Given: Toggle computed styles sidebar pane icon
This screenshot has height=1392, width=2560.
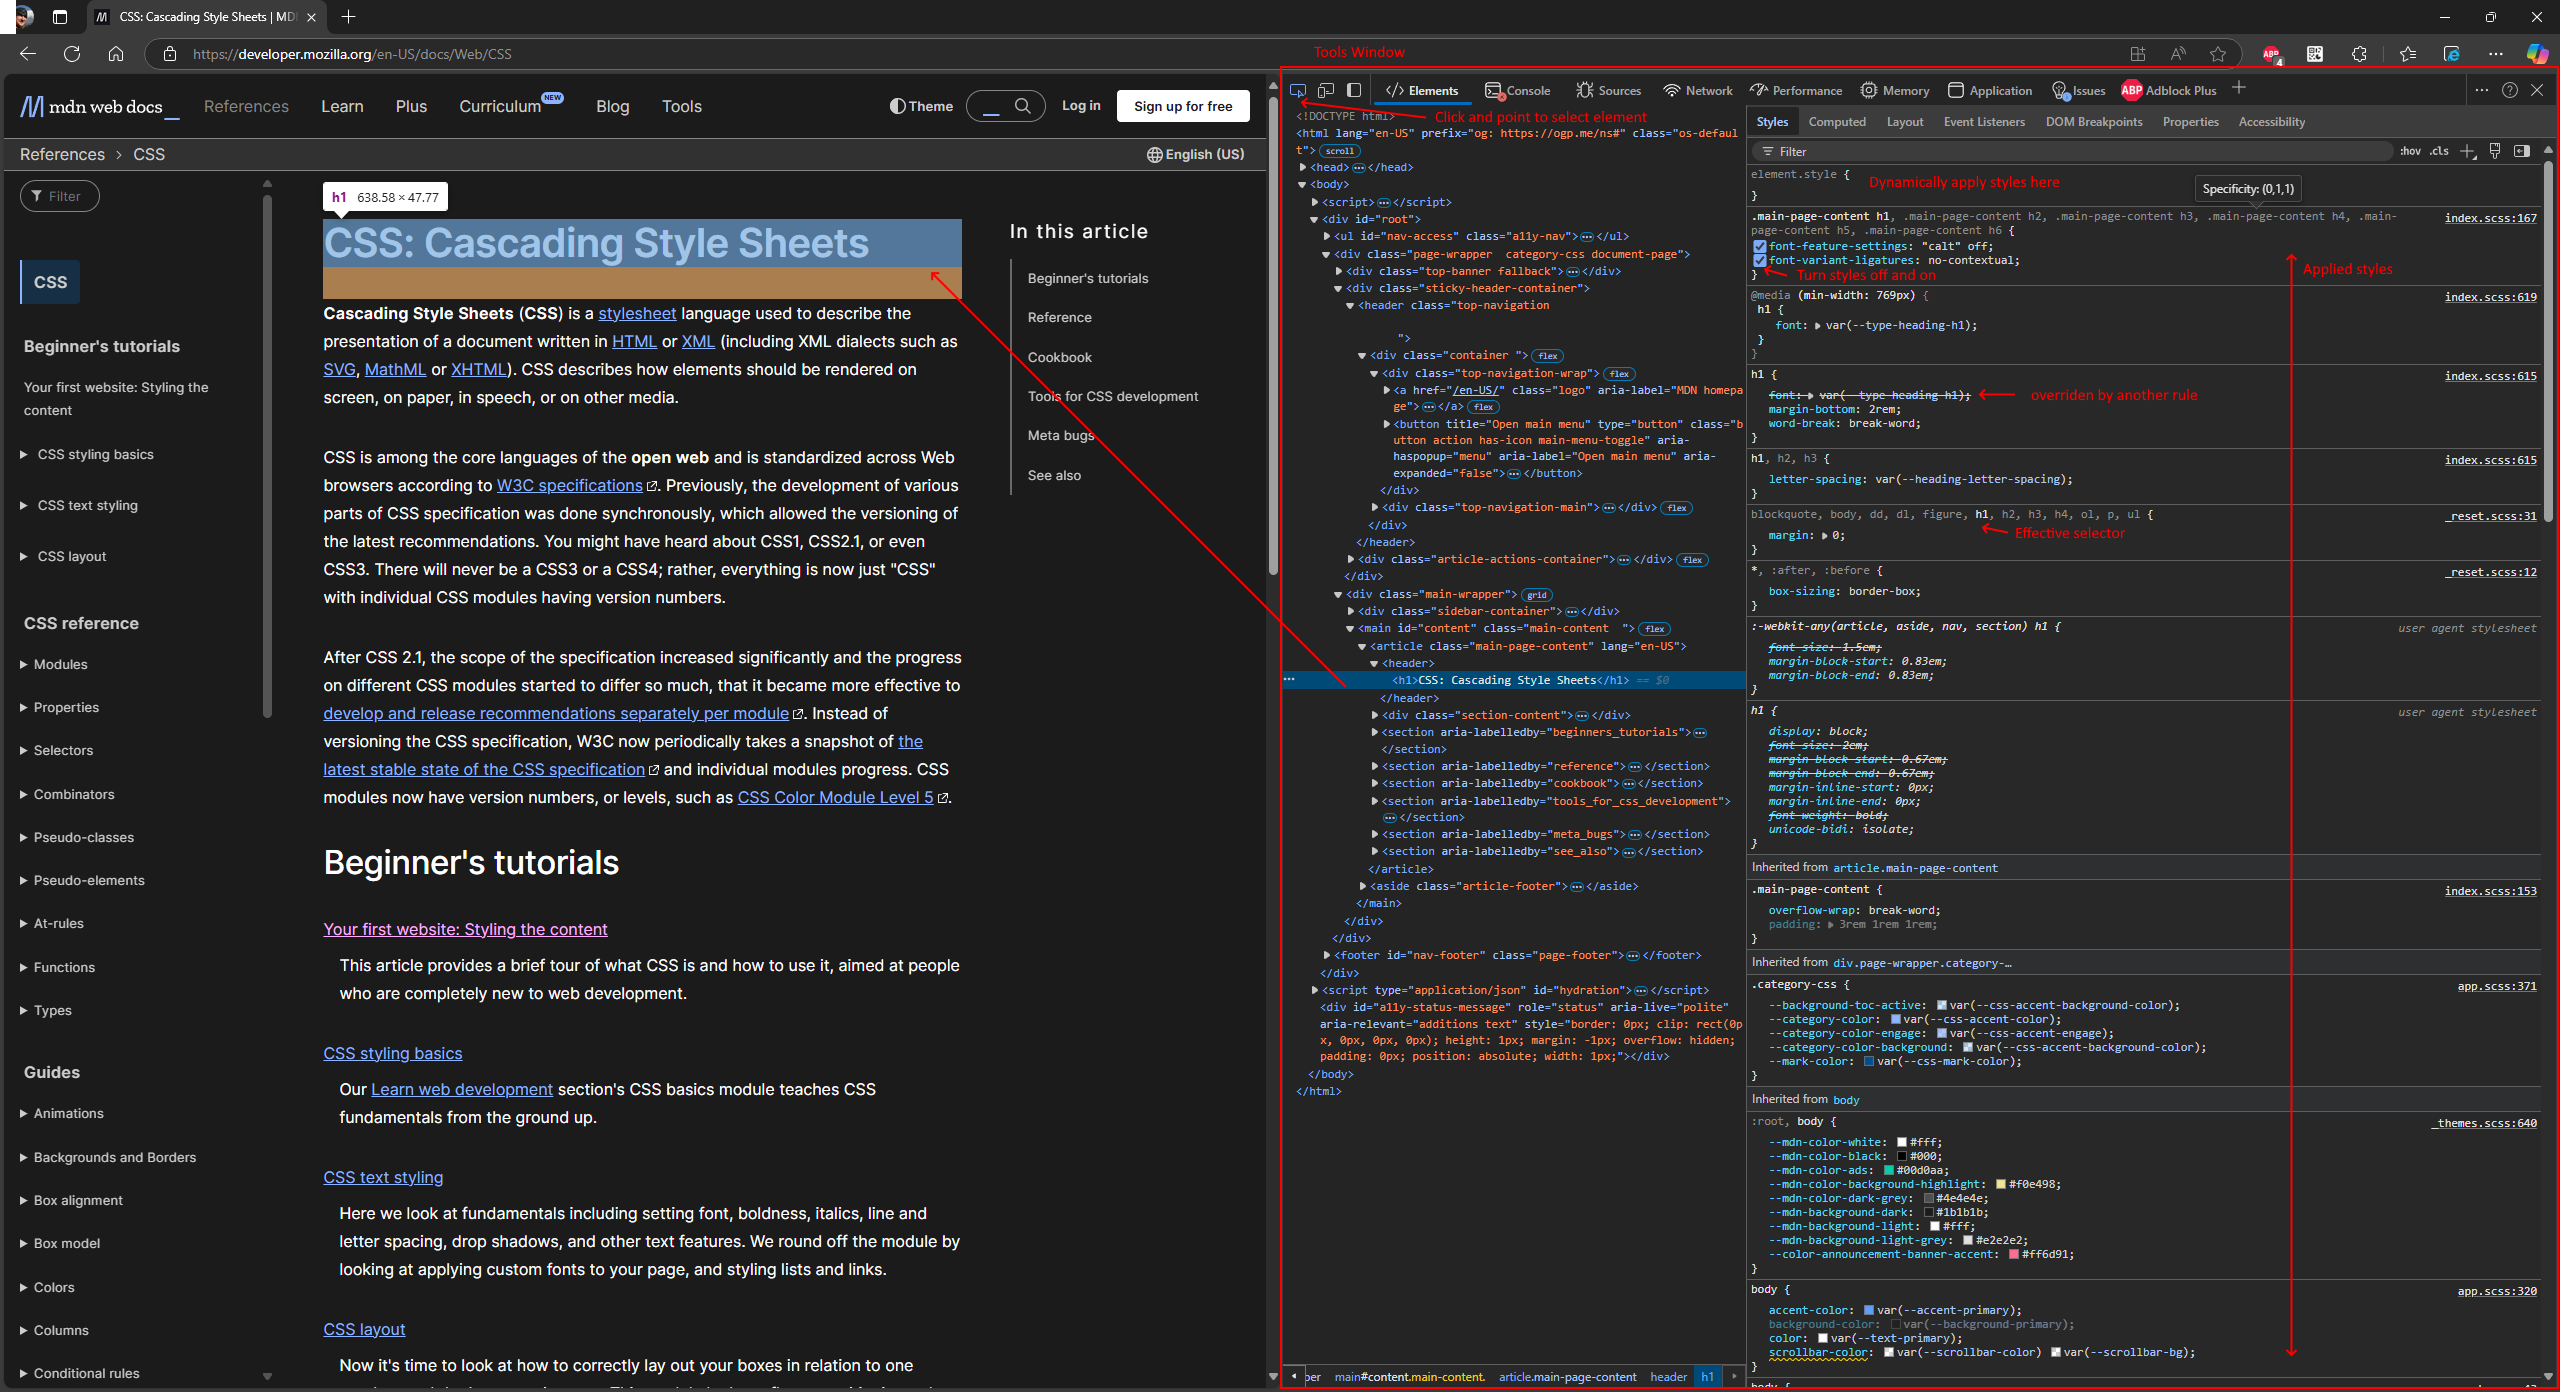Looking at the screenshot, I should pos(2522,151).
